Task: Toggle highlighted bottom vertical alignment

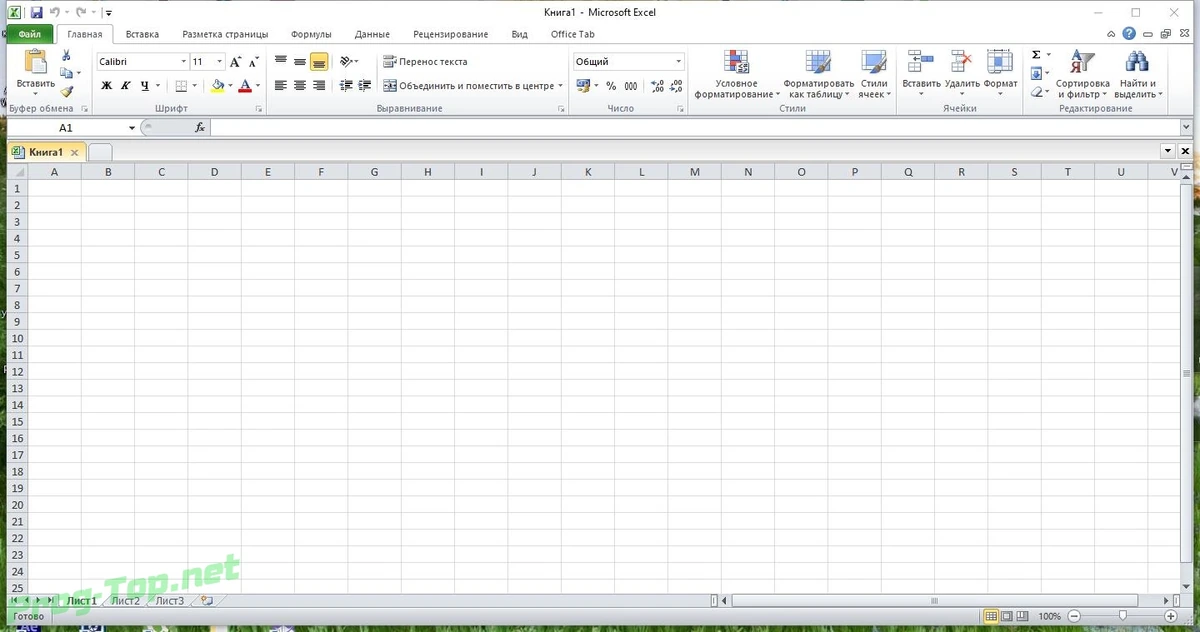Action: click(x=319, y=62)
